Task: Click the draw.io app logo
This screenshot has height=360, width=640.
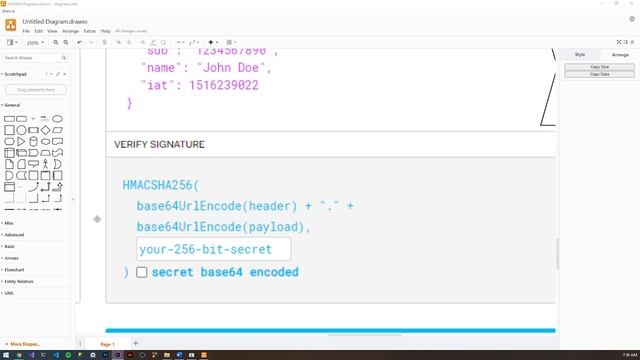Action: [11, 25]
